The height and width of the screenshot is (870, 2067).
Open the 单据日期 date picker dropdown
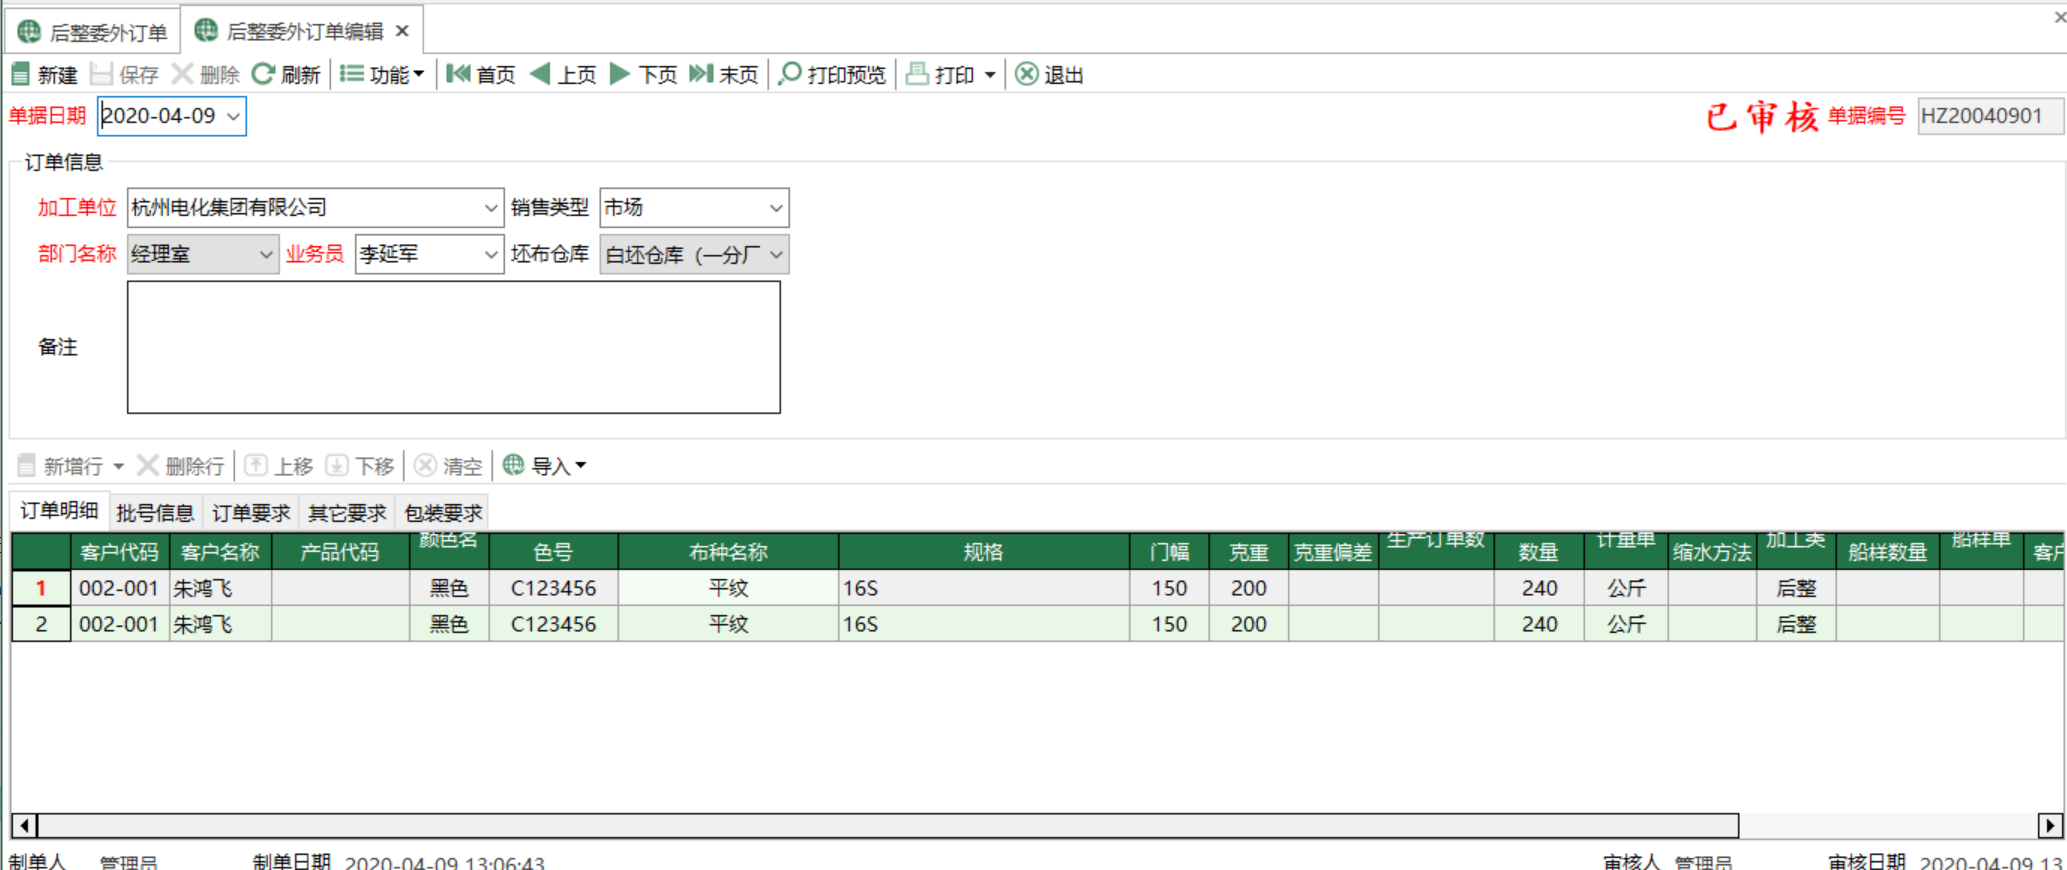click(x=233, y=116)
